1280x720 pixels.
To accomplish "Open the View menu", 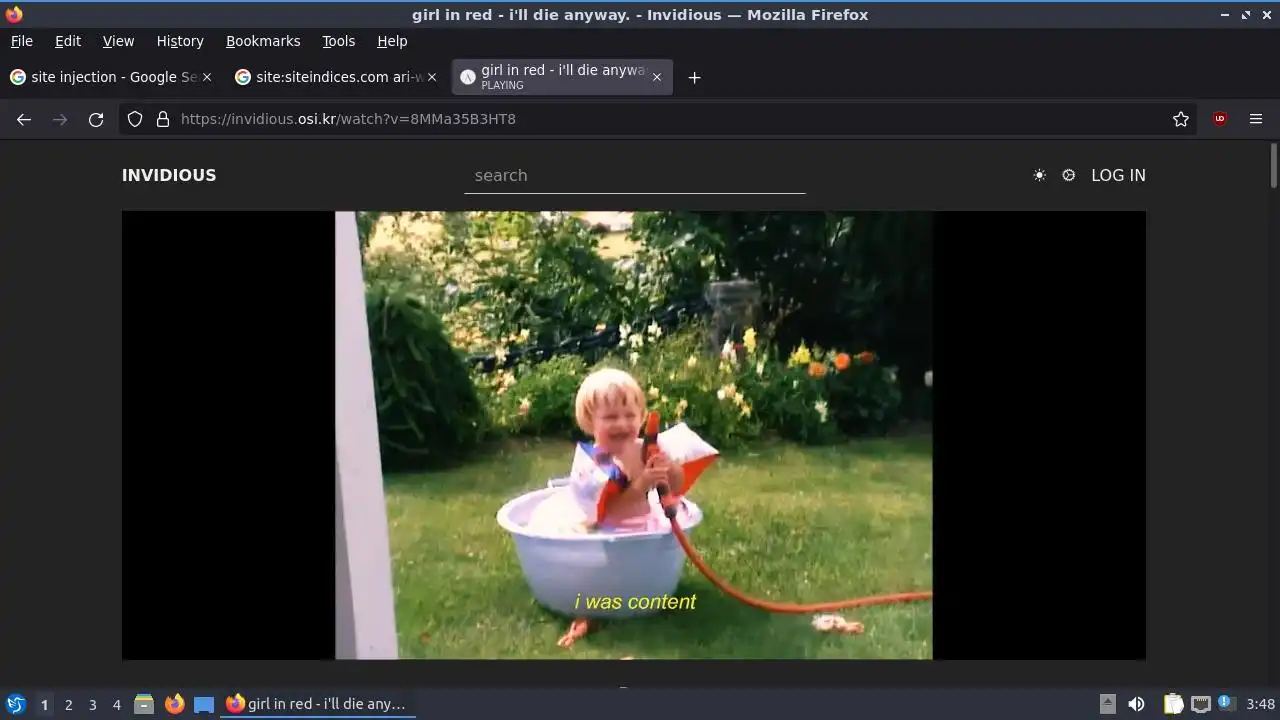I will (x=118, y=41).
